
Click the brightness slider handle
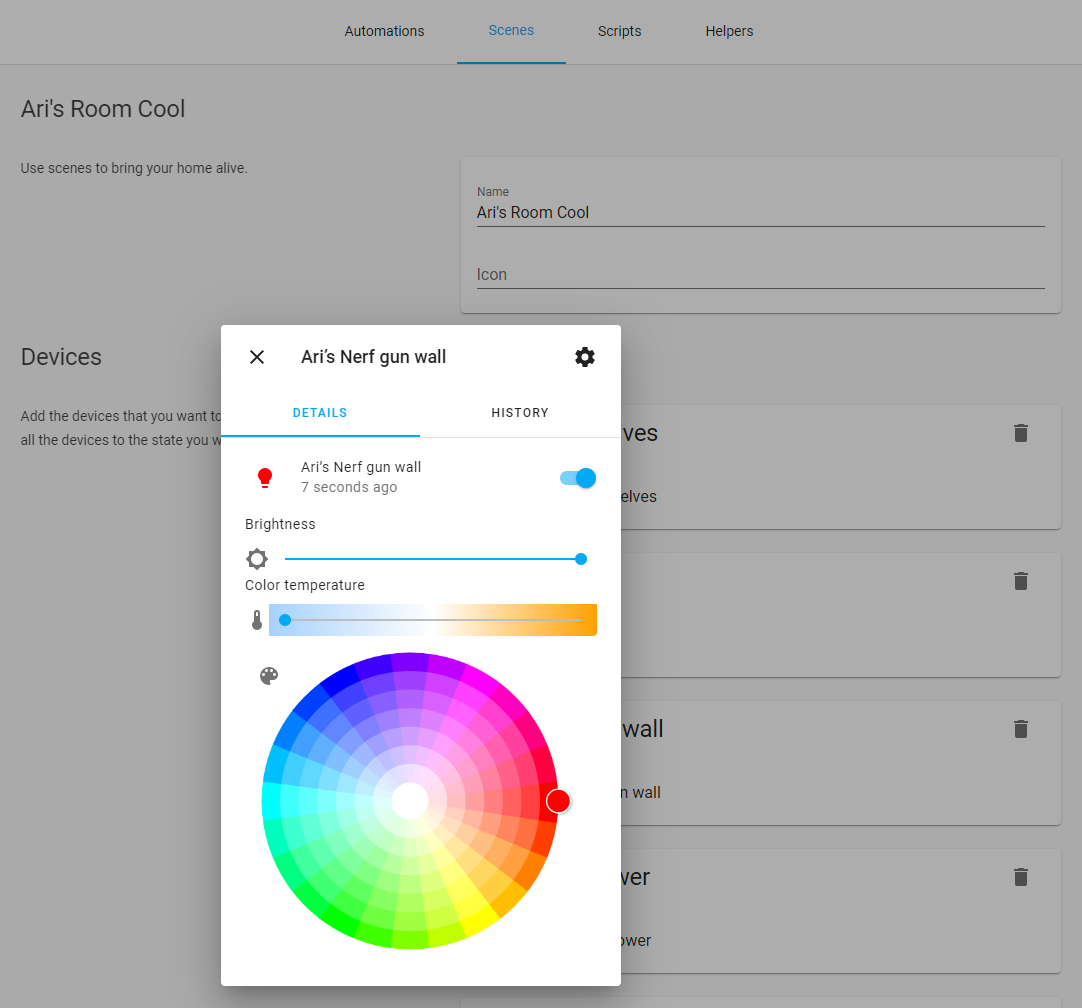(x=581, y=559)
